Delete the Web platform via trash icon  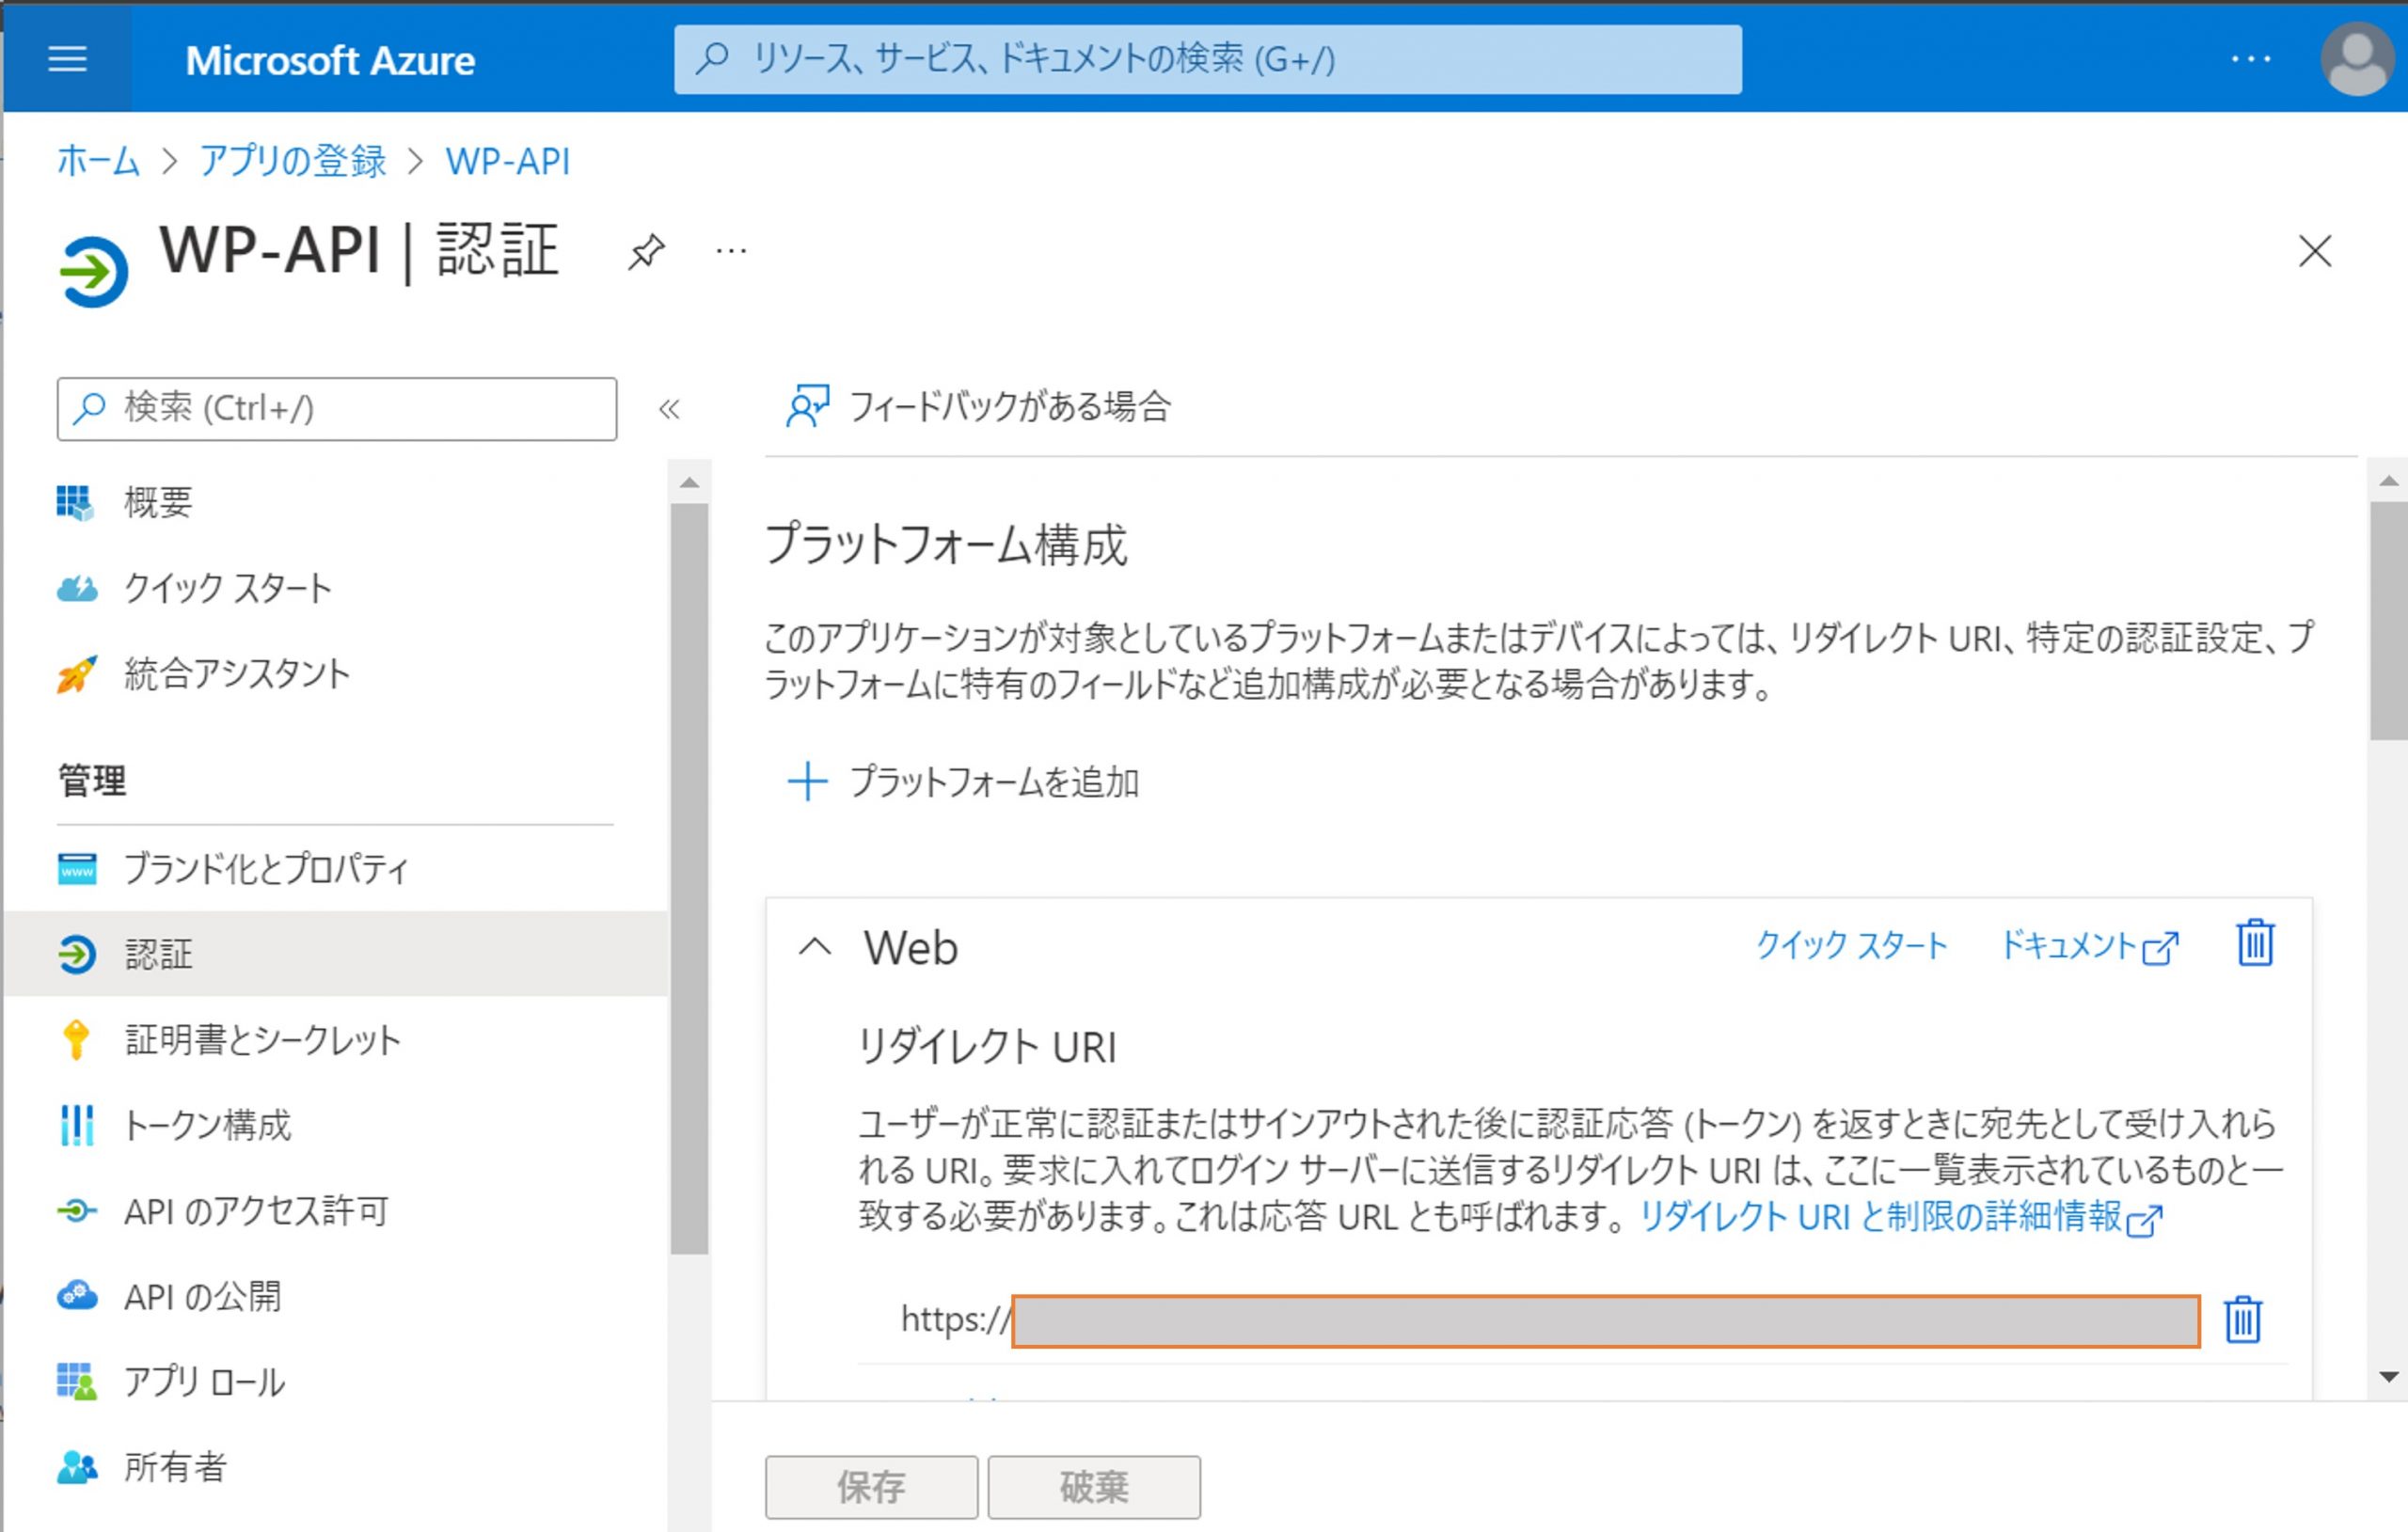[x=2255, y=943]
